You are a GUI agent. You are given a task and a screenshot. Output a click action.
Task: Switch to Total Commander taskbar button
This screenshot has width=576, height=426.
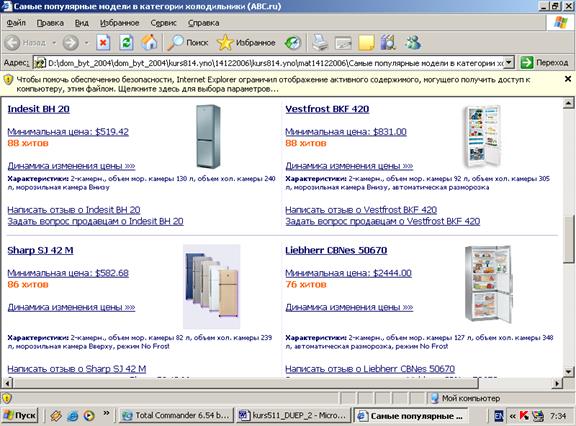click(177, 416)
